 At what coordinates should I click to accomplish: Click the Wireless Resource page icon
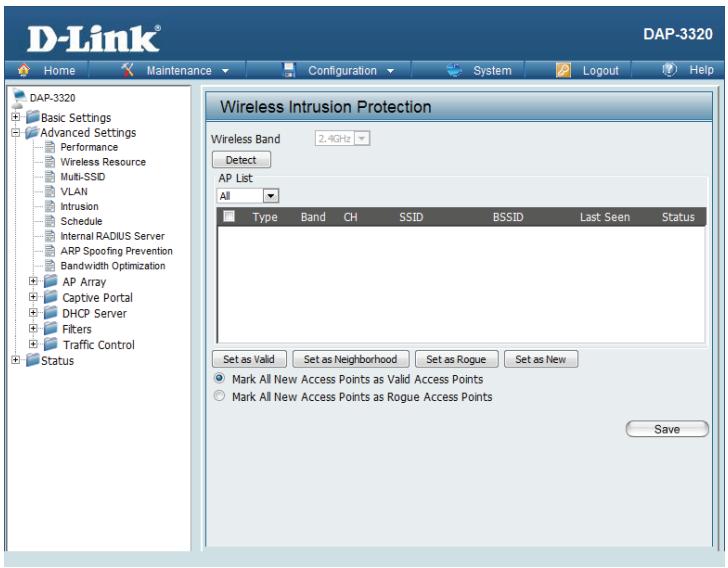coord(50,162)
